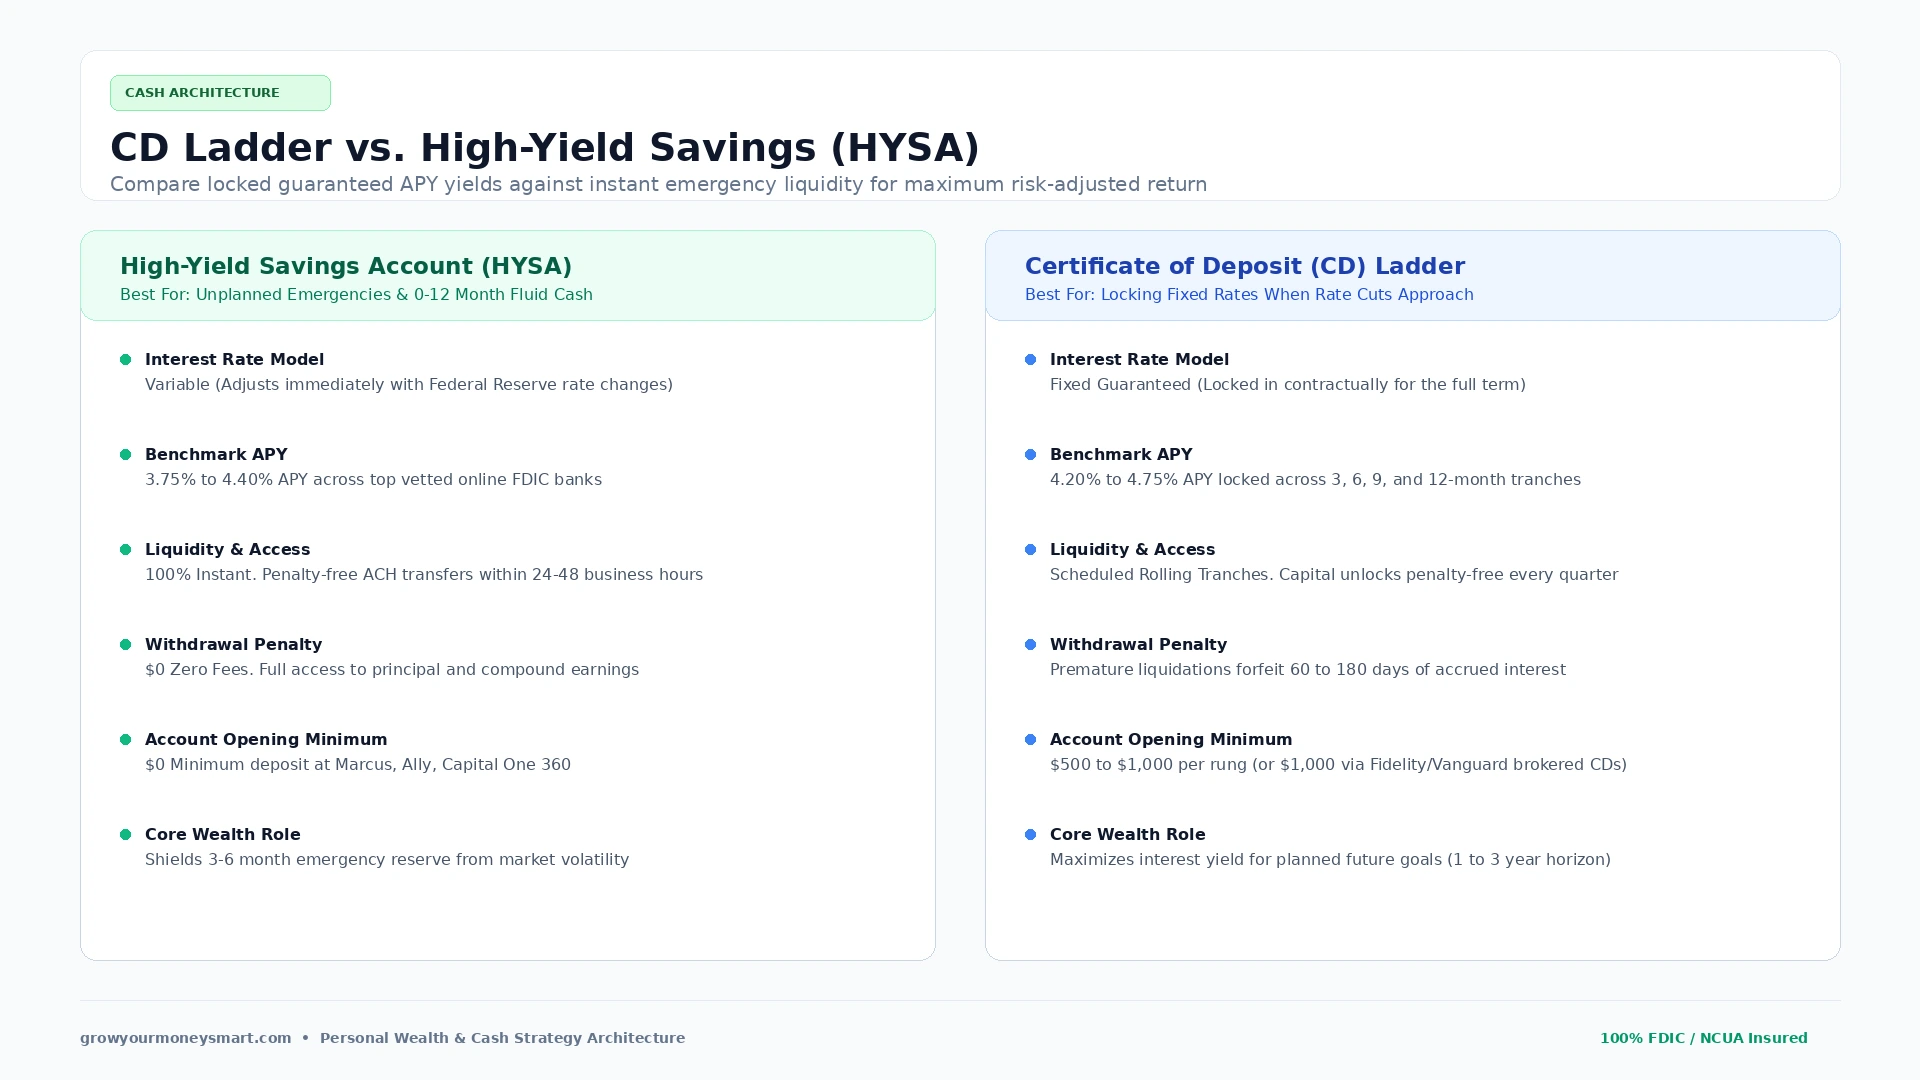1920x1080 pixels.
Task: Click blue bullet beside CD Withdrawal Penalty
Action: pos(1031,645)
